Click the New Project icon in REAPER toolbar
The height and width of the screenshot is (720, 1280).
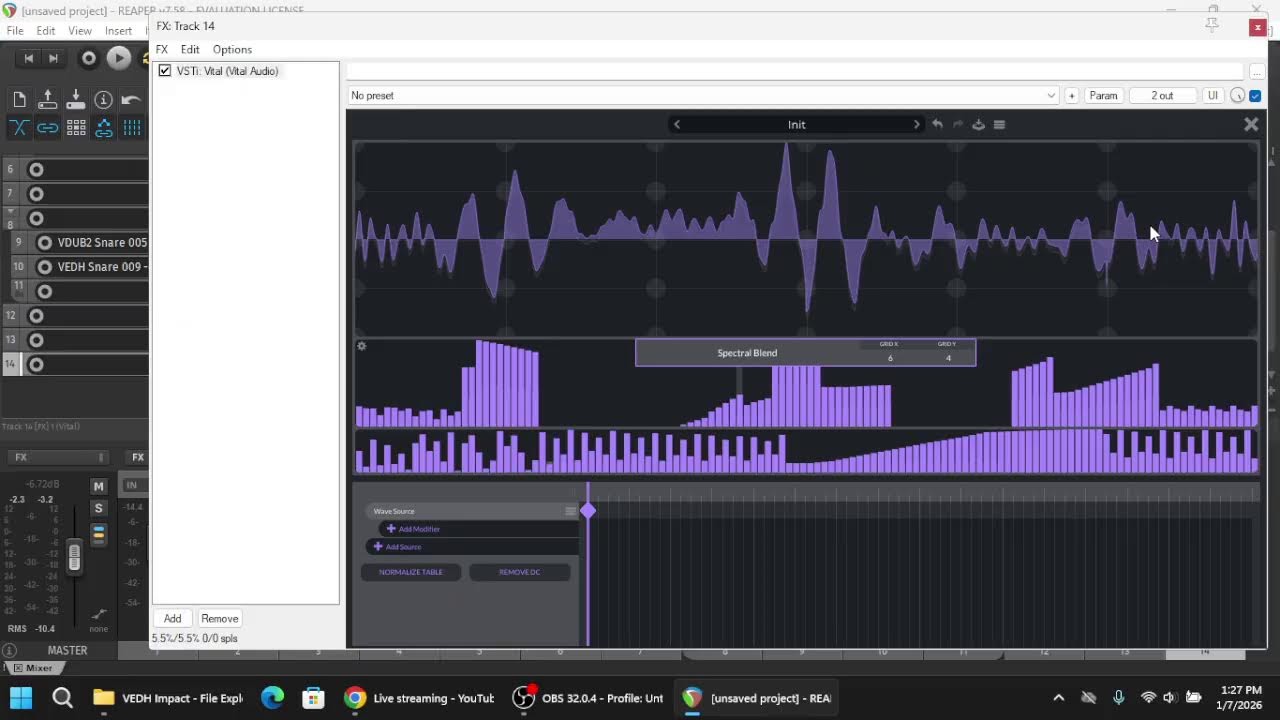[19, 99]
